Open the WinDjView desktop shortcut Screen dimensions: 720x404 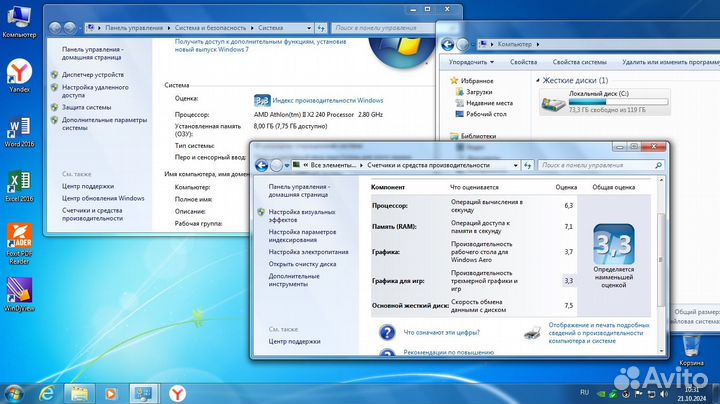pos(19,295)
